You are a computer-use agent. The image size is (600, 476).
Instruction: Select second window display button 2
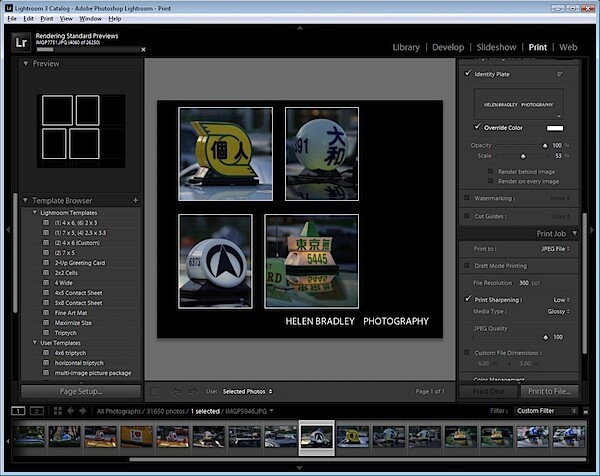click(37, 411)
